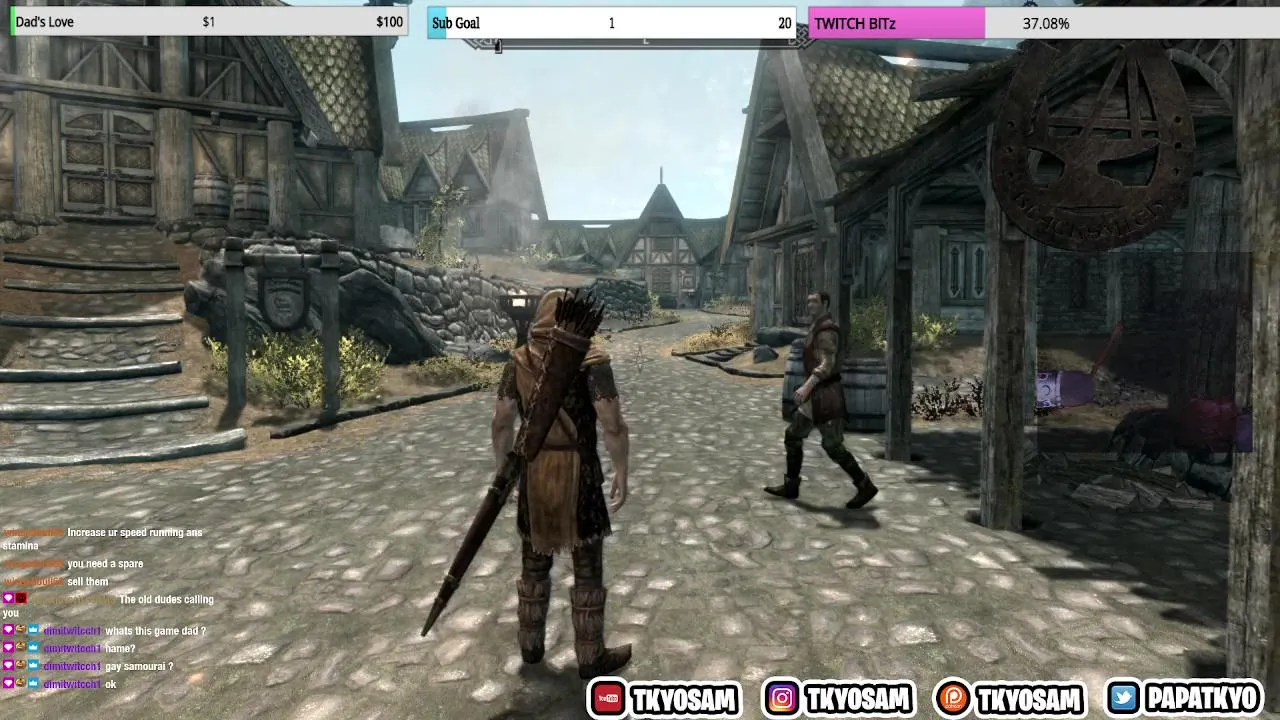
Task: Click the YouTube logo icon
Action: (606, 698)
